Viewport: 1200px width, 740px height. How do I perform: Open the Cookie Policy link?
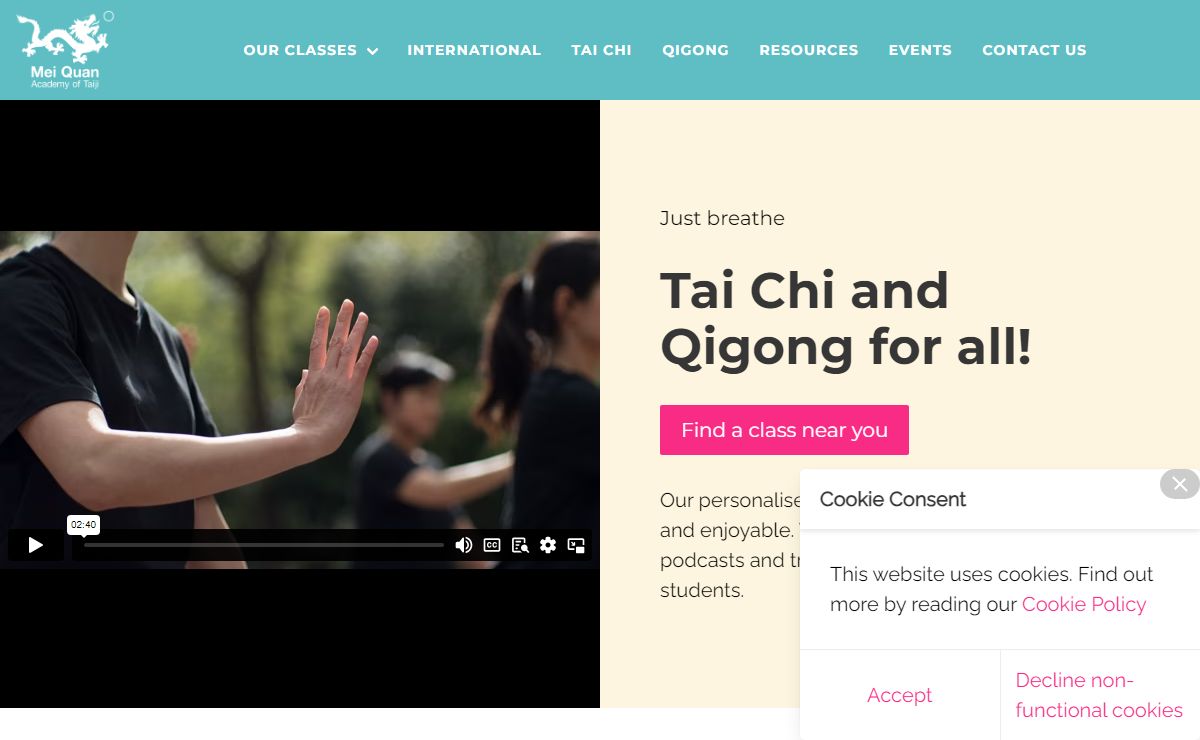tap(1084, 604)
